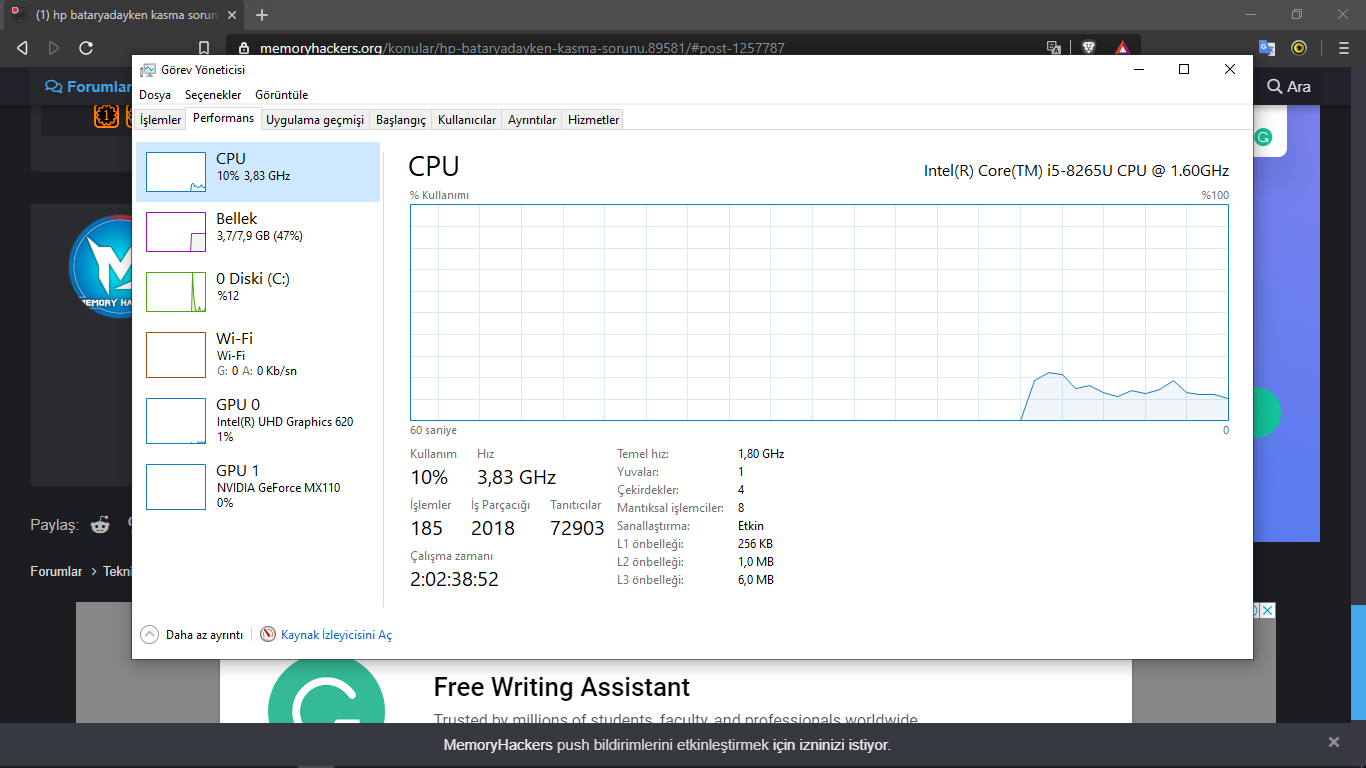
Task: Click the L1 önbelleği value 256 KB
Action: (x=755, y=544)
